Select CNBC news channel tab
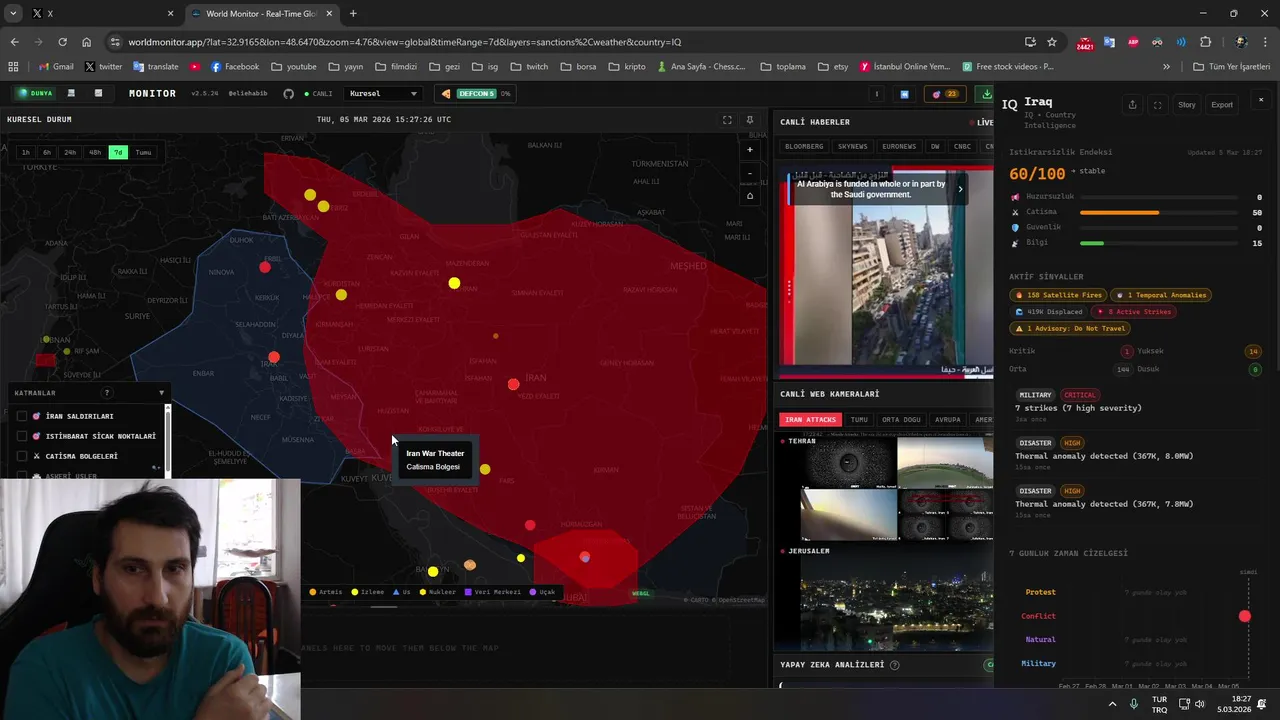The width and height of the screenshot is (1280, 720). 962,146
